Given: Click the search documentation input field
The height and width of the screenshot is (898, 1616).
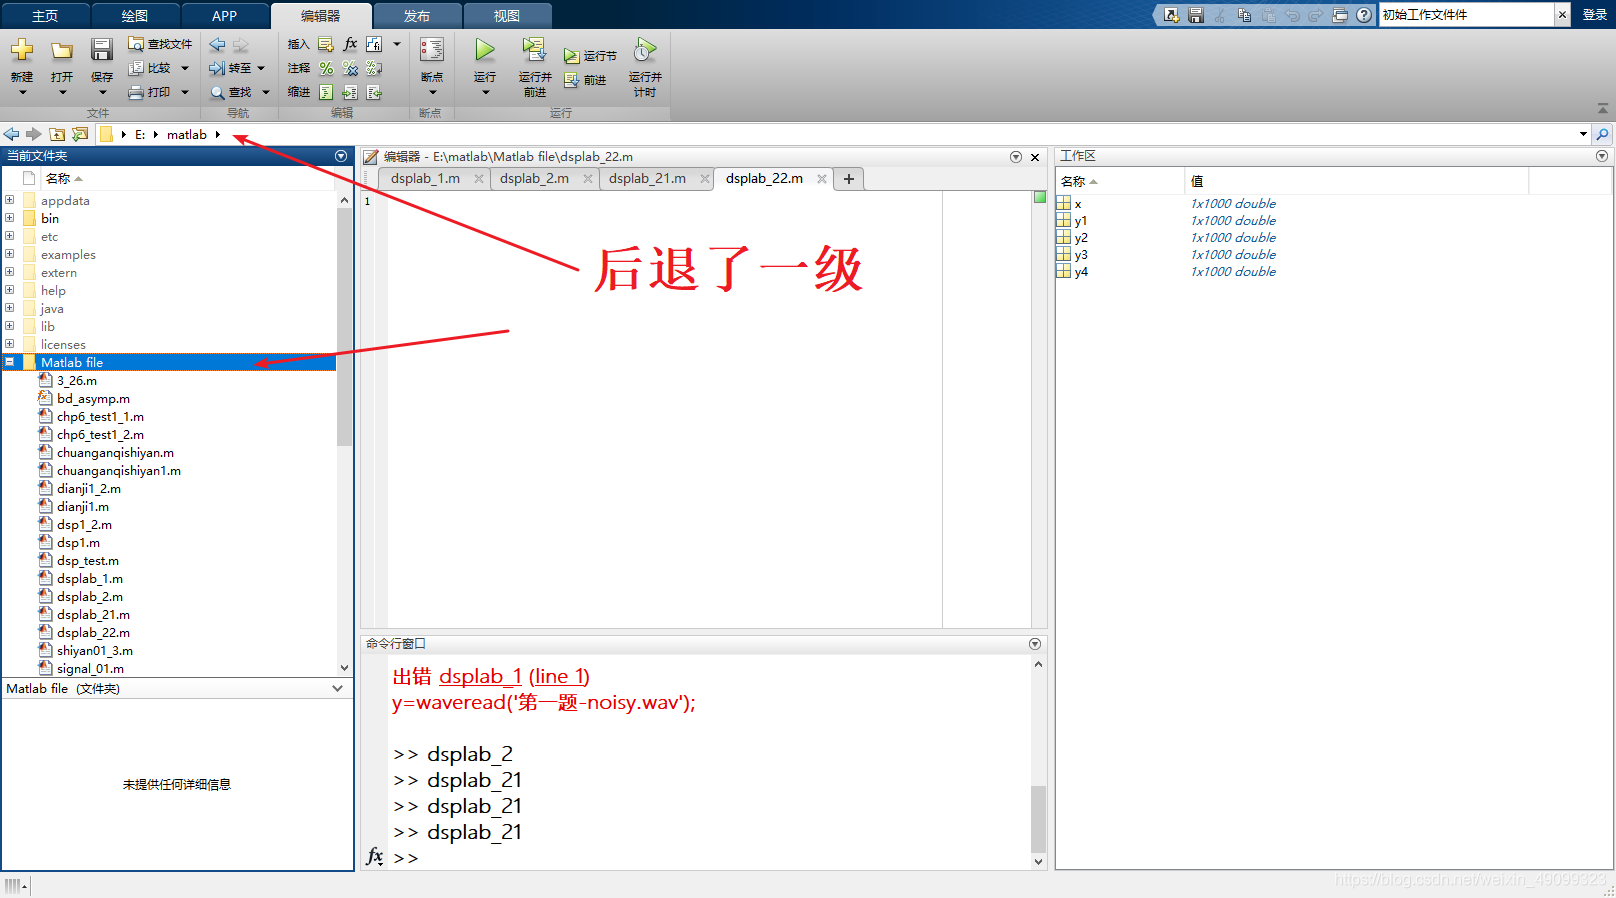Looking at the screenshot, I should 1466,15.
